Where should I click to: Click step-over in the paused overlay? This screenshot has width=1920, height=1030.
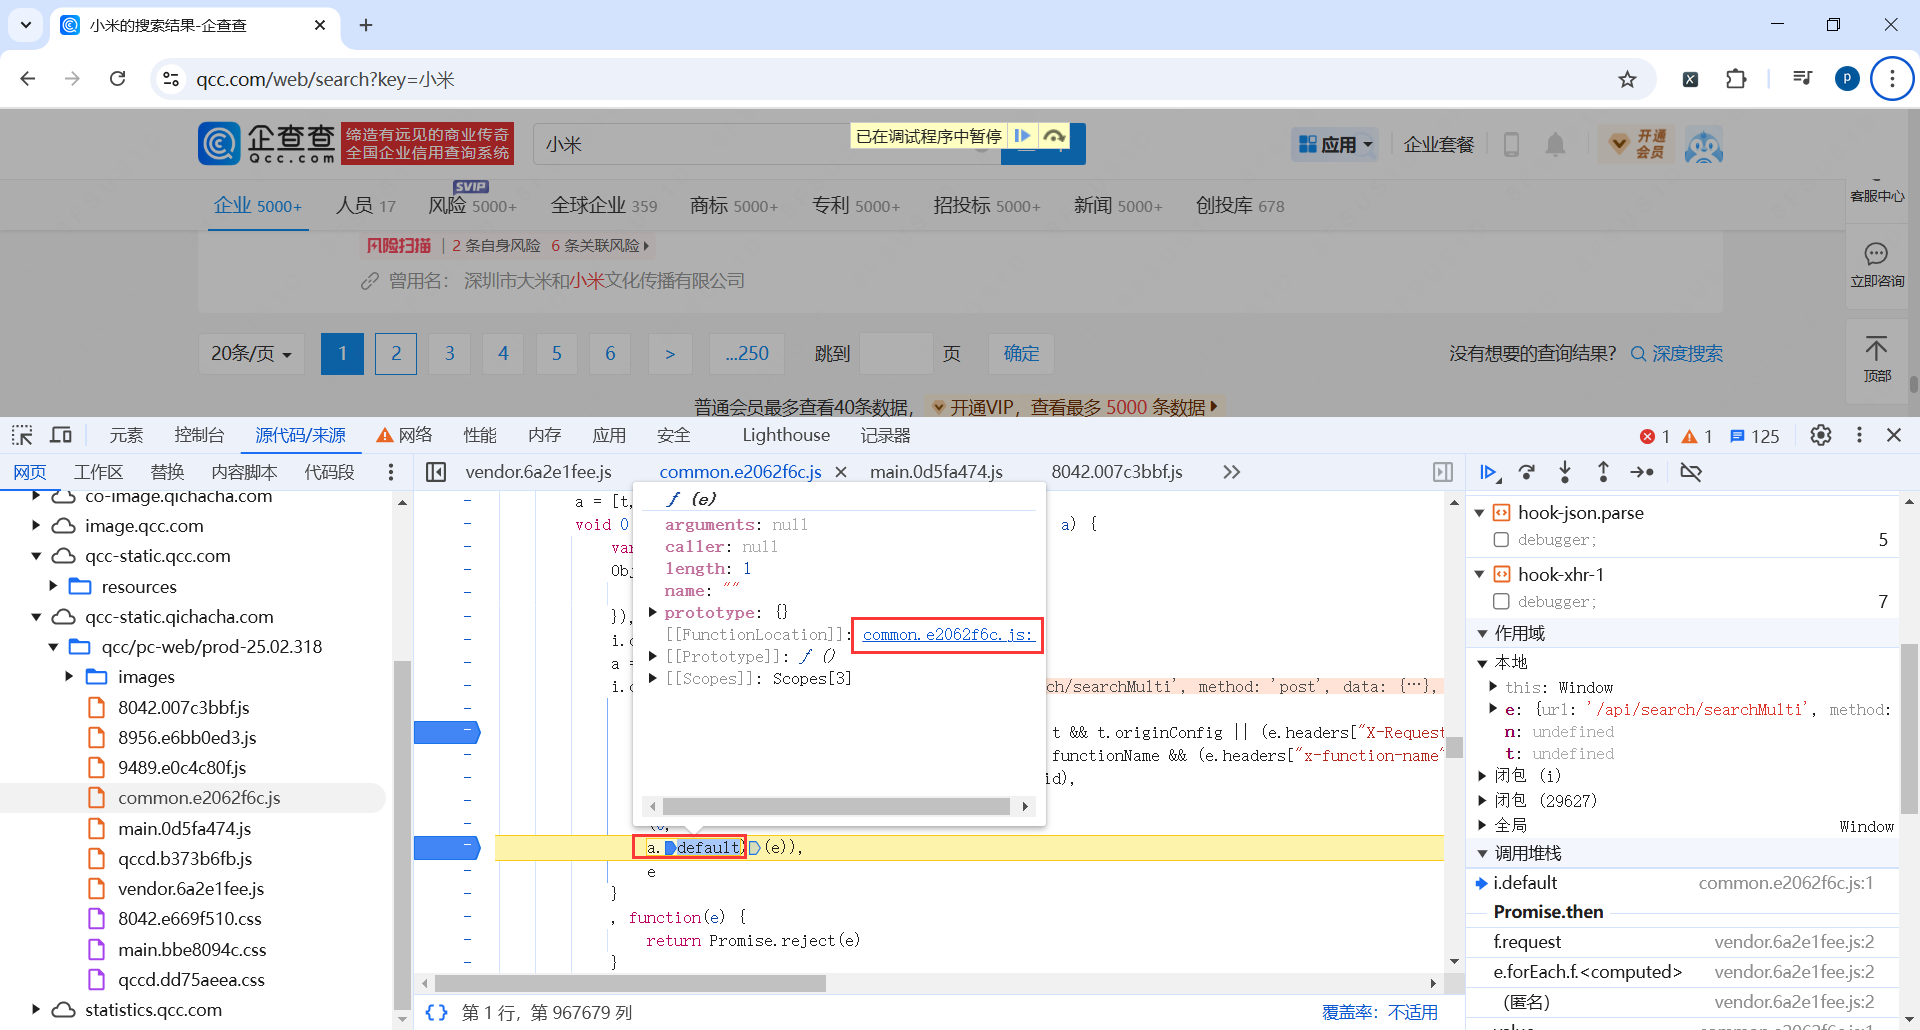pos(1054,136)
